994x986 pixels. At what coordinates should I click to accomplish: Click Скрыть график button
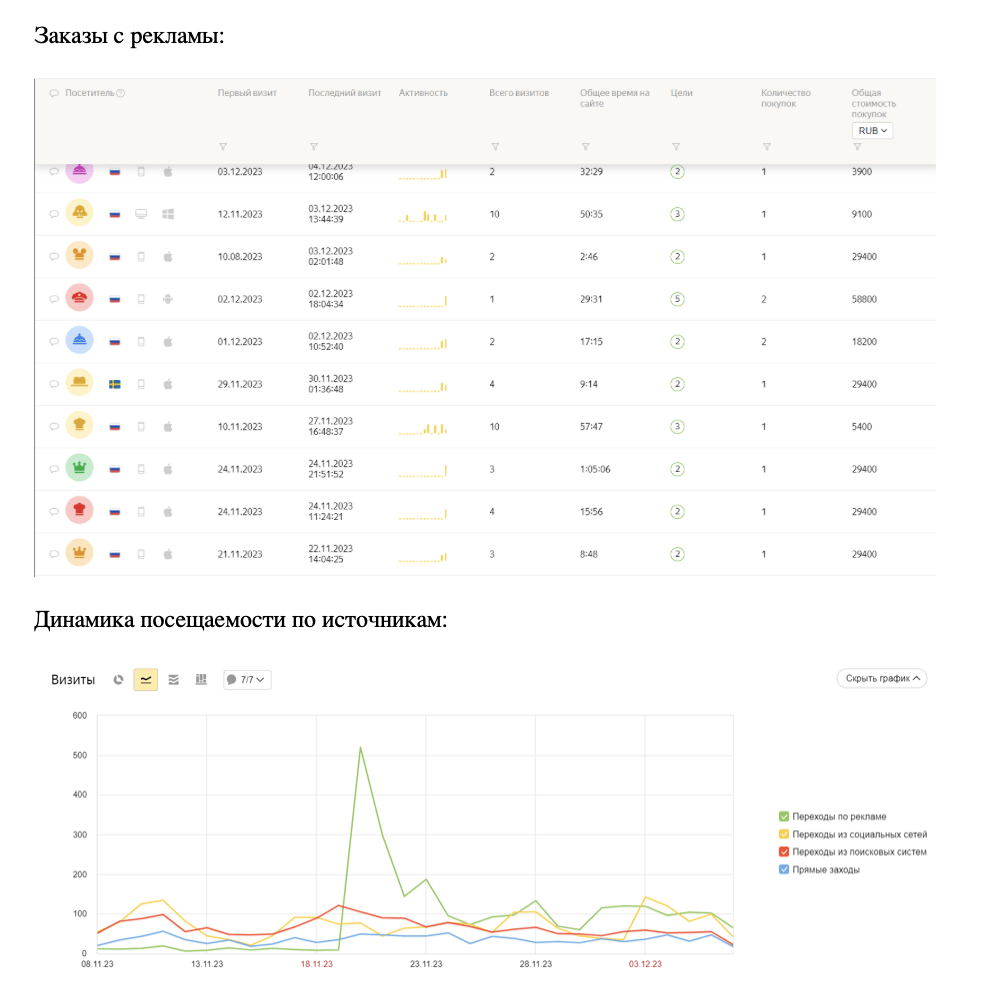coord(882,678)
